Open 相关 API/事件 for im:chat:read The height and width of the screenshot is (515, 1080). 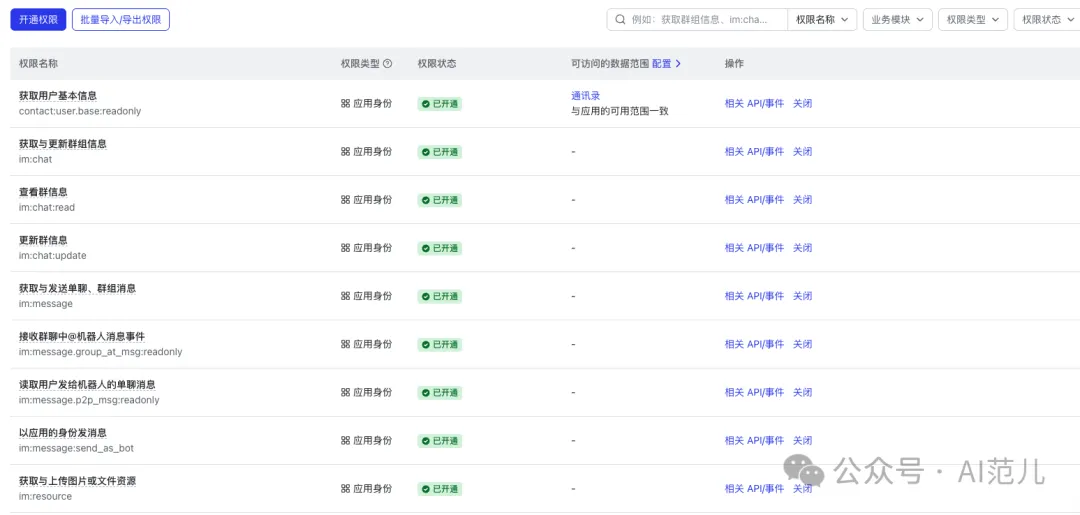754,200
